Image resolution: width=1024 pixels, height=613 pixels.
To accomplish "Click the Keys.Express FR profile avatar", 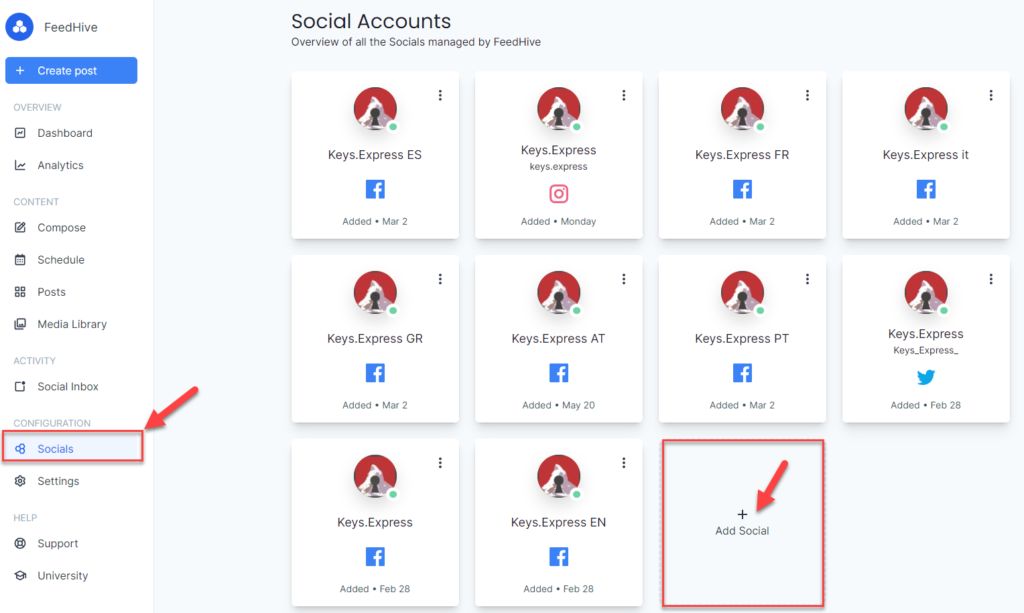I will (x=742, y=109).
